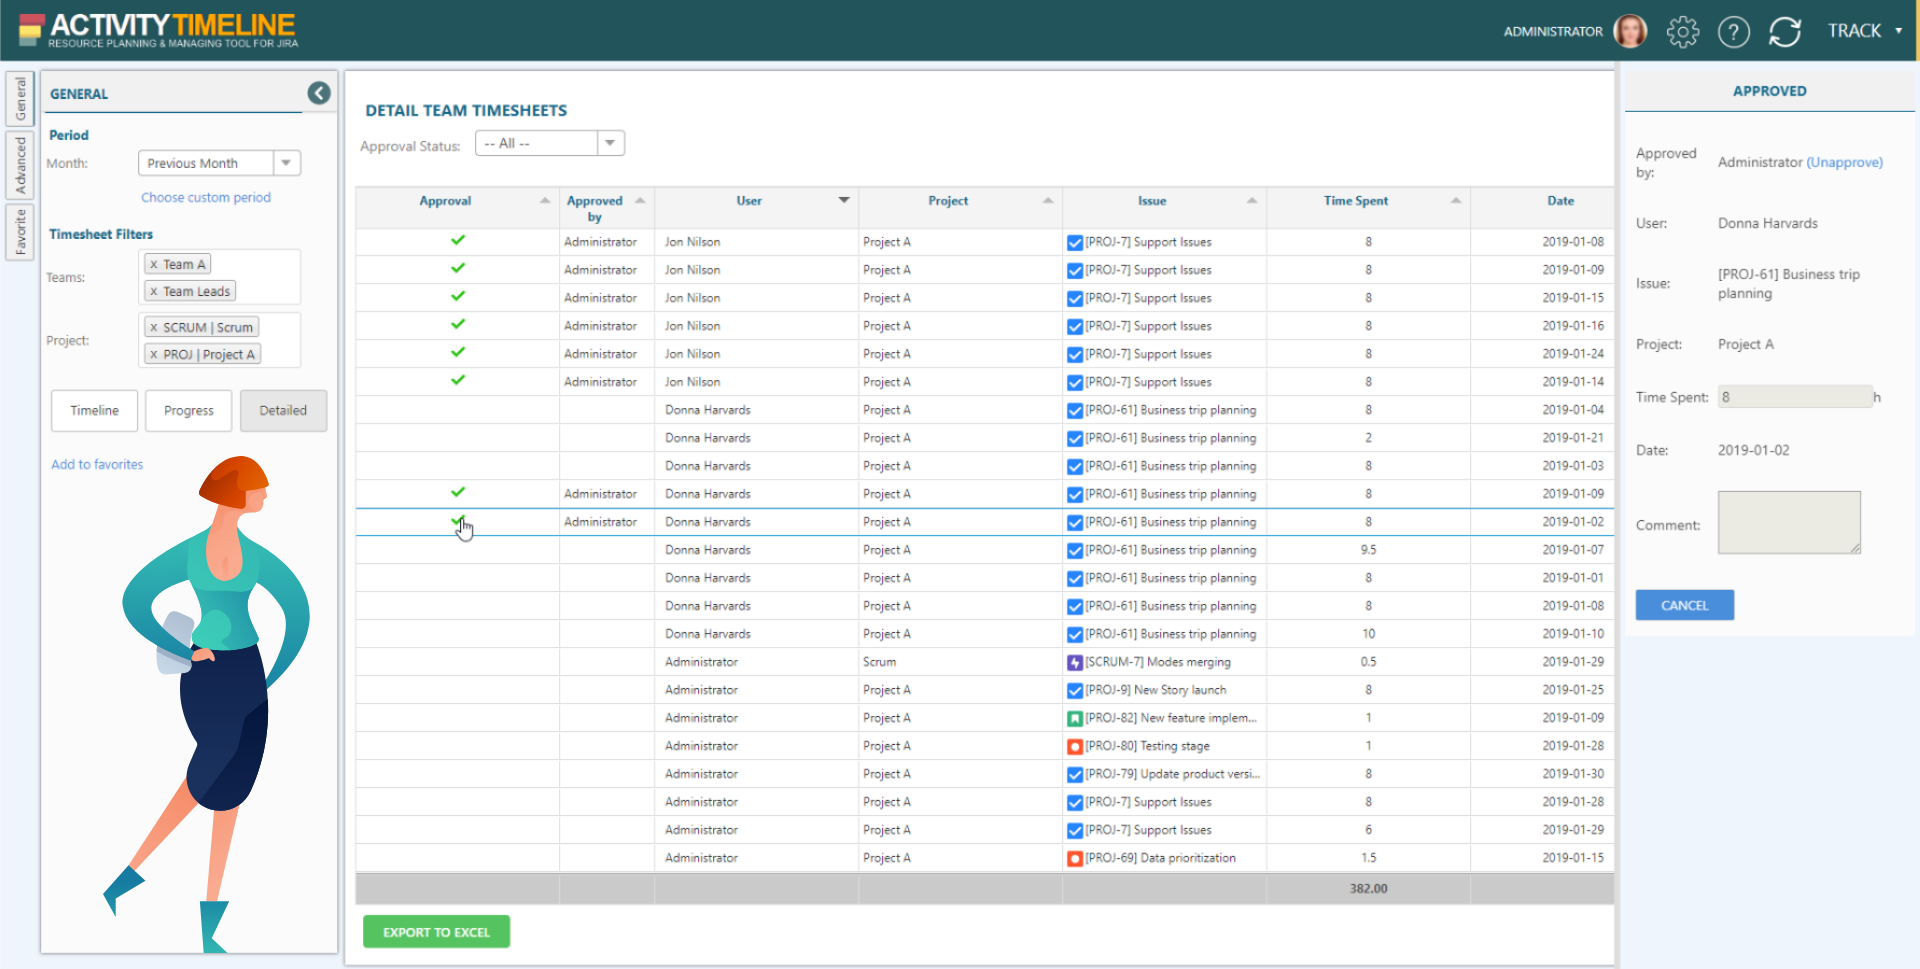Screen dimensions: 1920x969
Task: Sort by Approval column arrow
Action: pos(545,201)
